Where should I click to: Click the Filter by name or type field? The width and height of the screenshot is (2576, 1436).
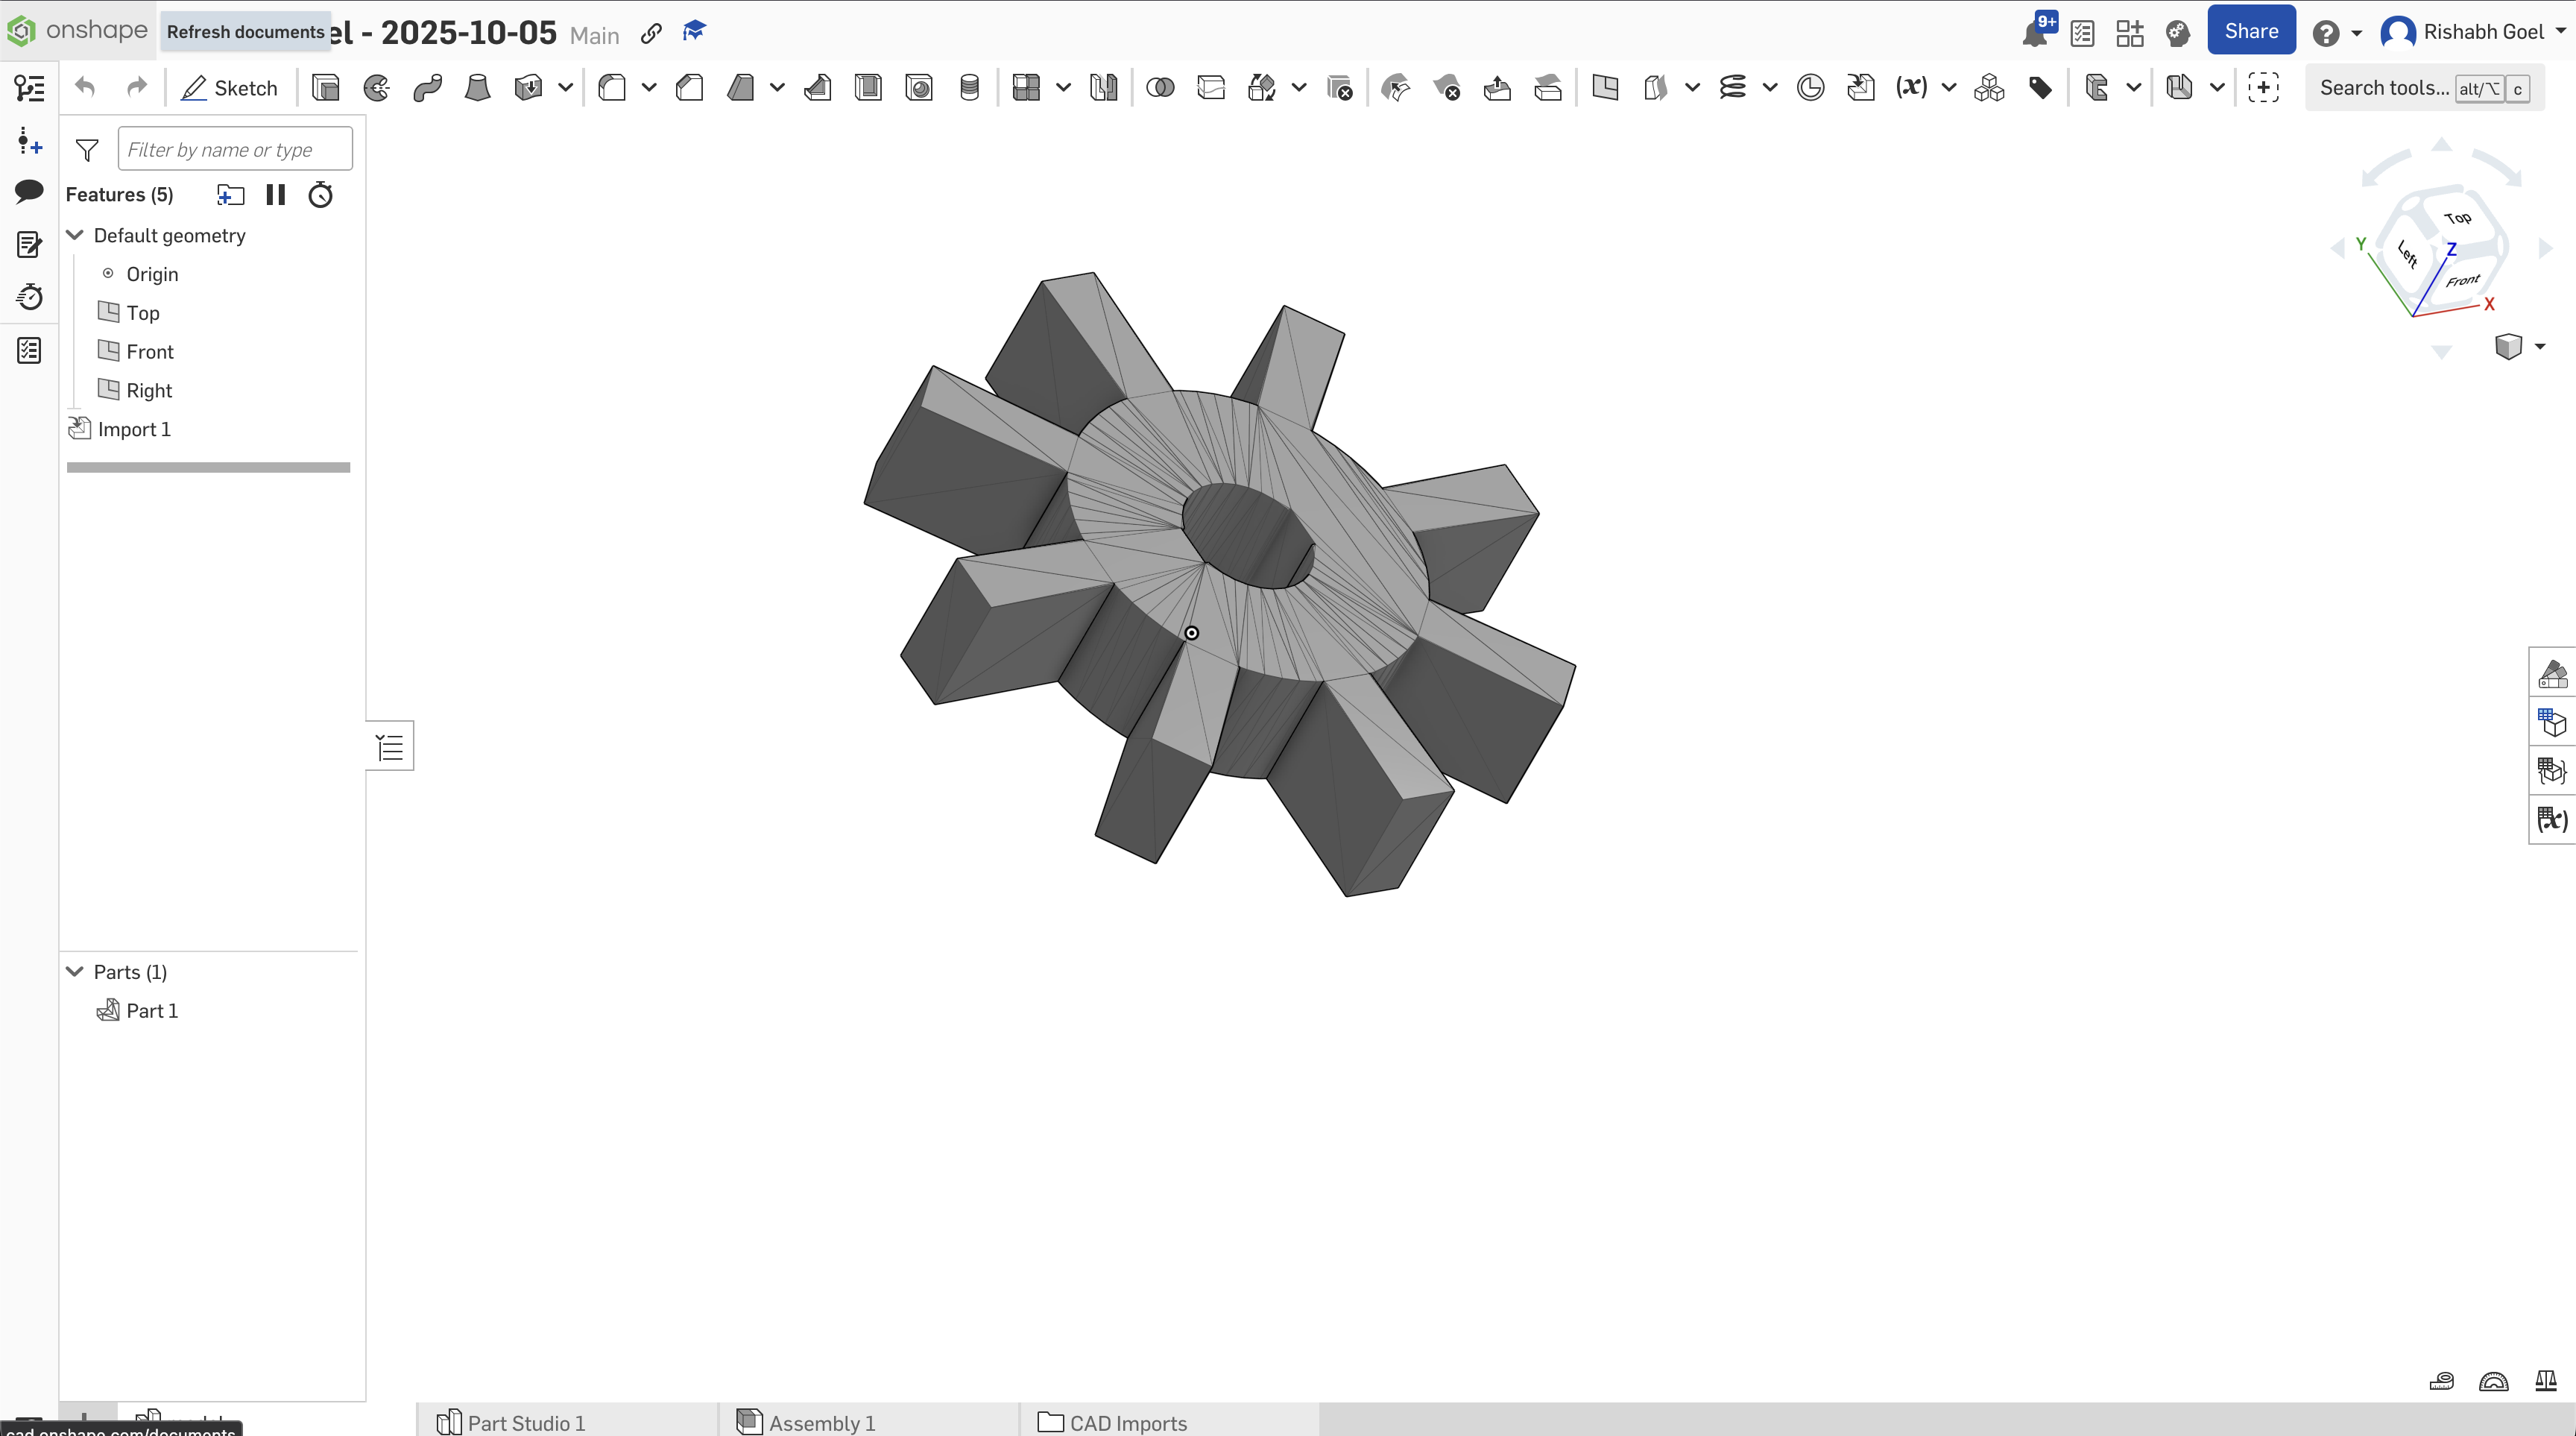[234, 149]
